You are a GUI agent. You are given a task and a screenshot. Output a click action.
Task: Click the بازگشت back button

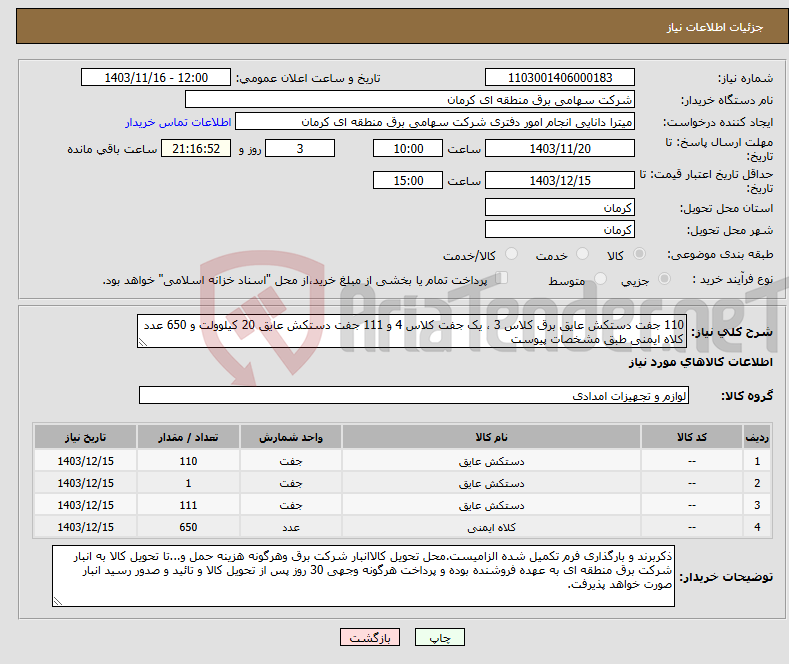[370, 637]
